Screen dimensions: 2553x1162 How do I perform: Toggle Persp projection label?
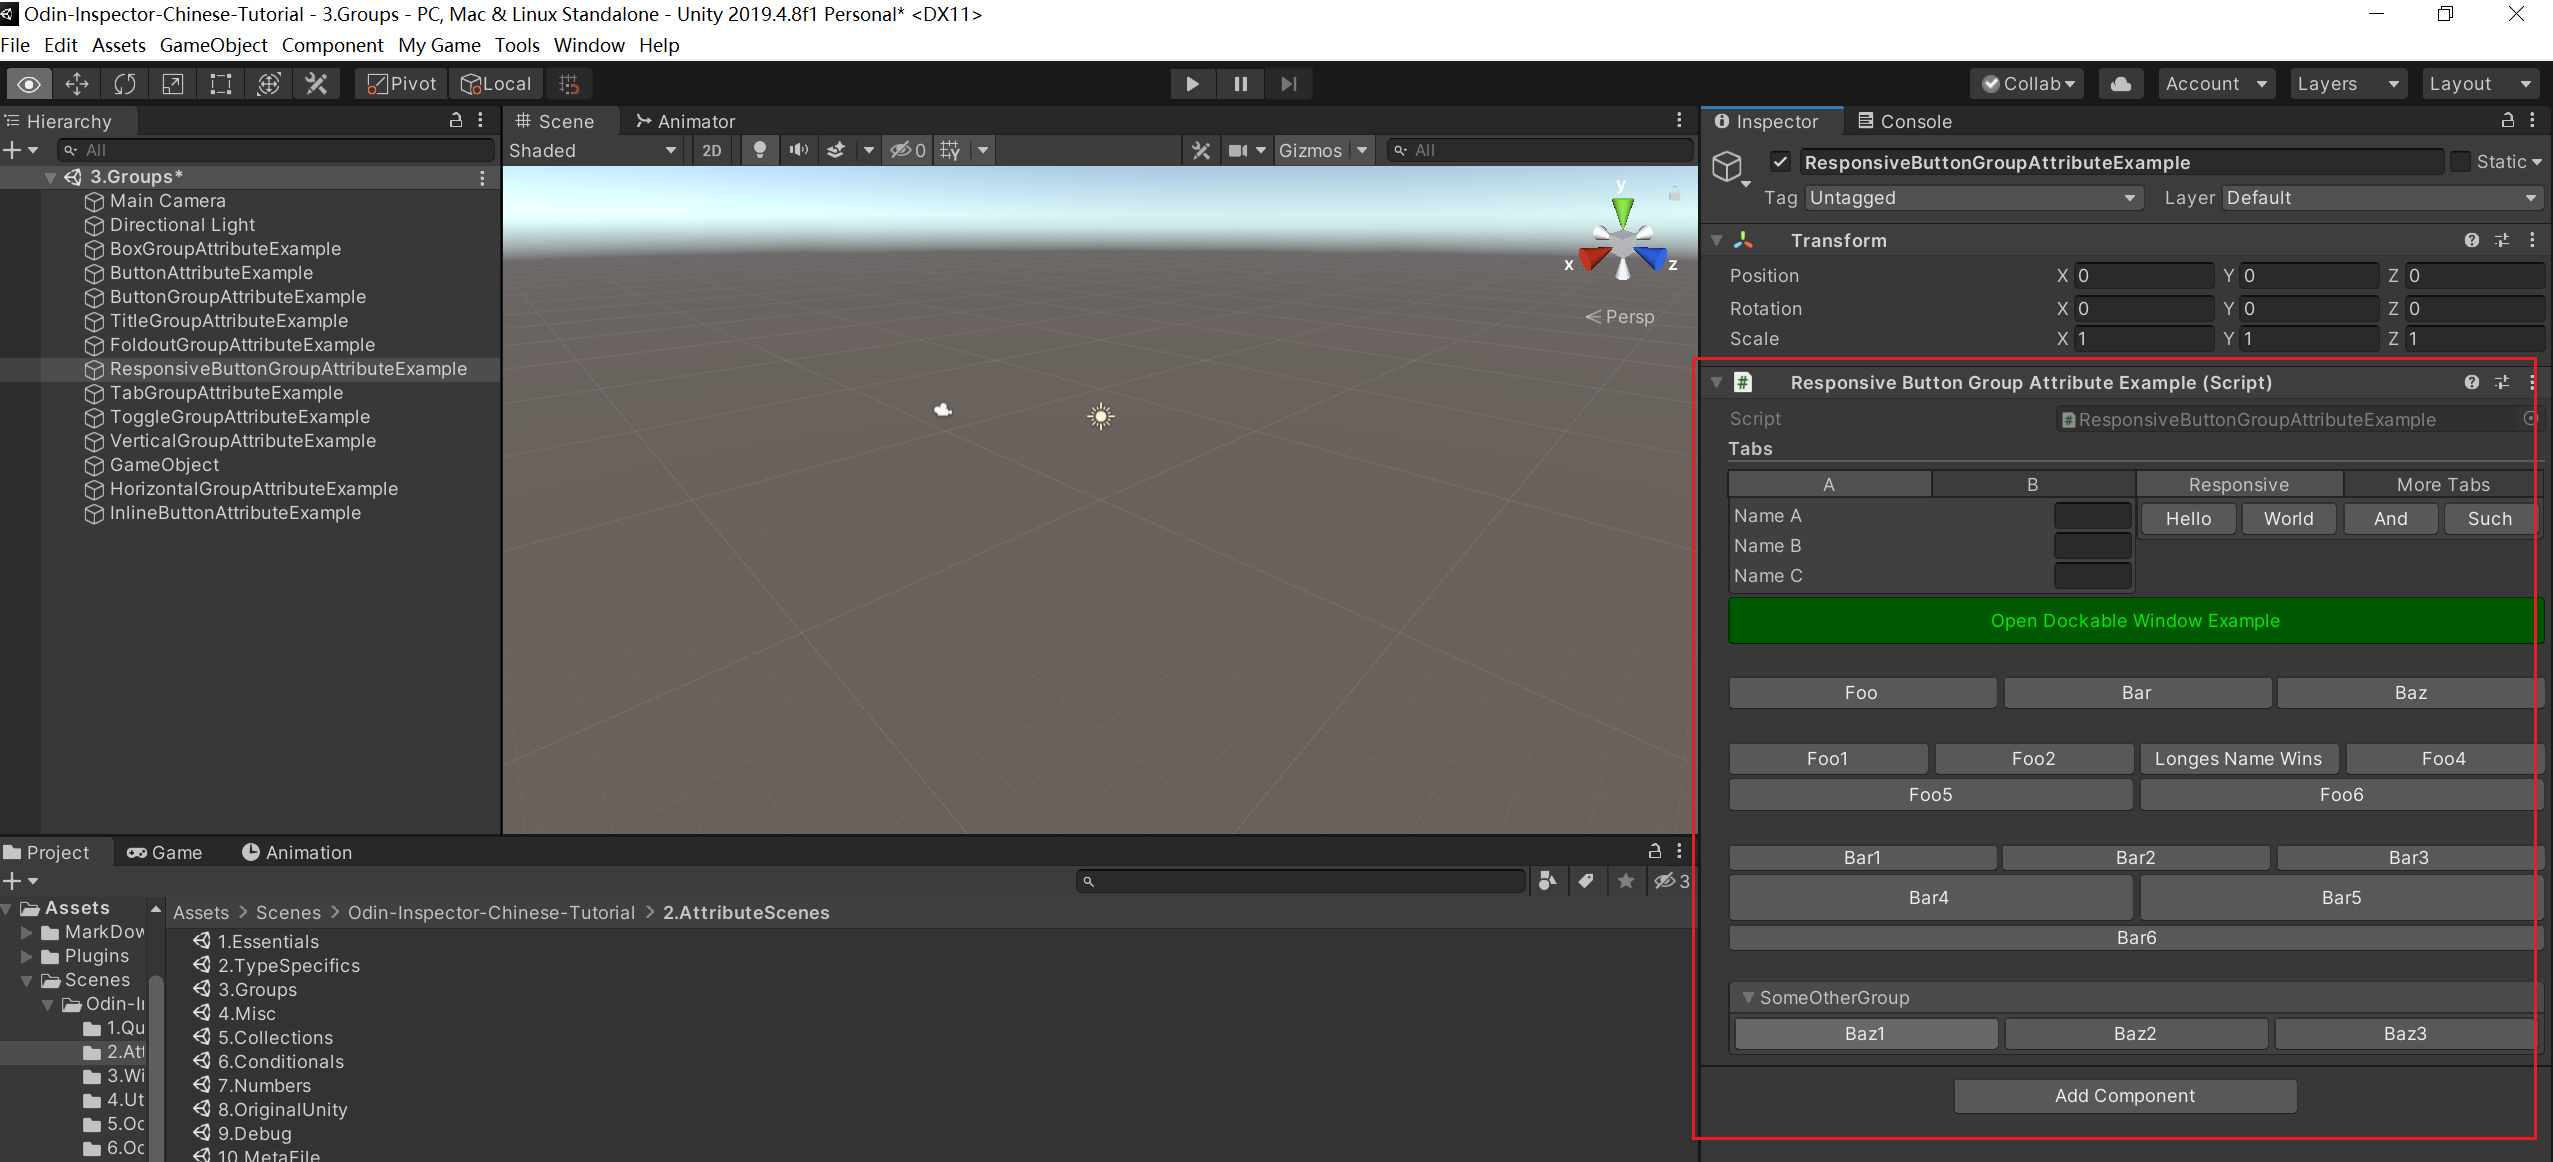[1620, 317]
